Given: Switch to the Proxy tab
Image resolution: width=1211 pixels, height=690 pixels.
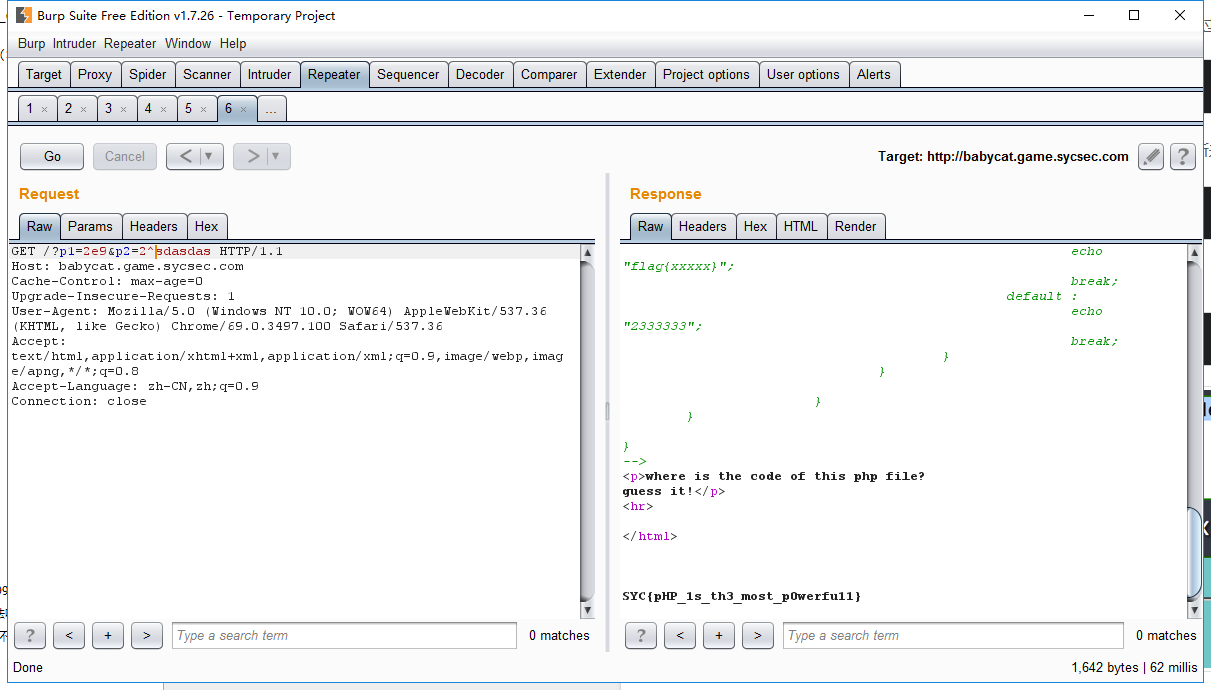Looking at the screenshot, I should tap(95, 74).
